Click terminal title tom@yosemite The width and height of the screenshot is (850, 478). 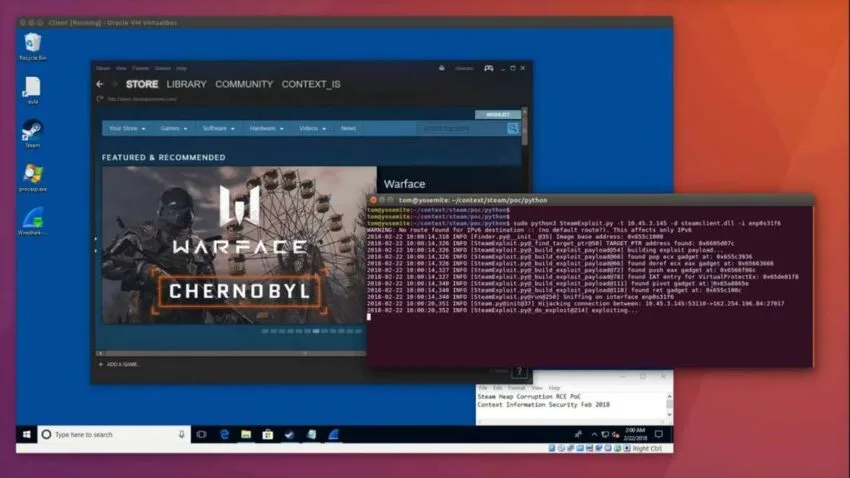(473, 200)
